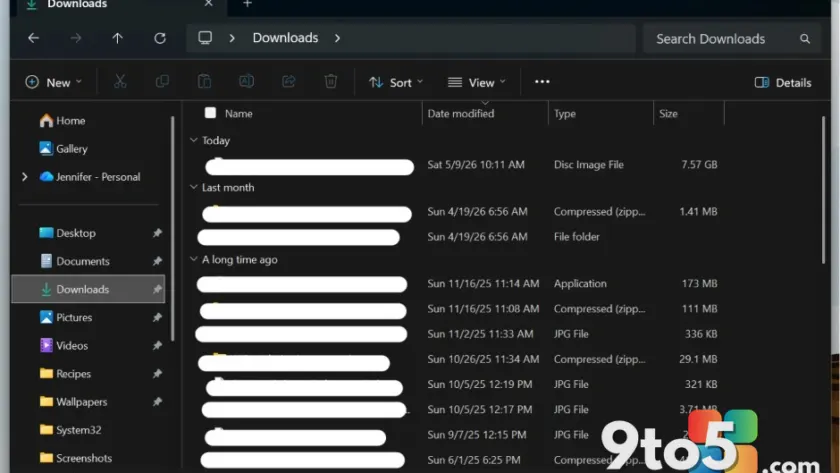The height and width of the screenshot is (473, 840).
Task: Click the pin icon next to Wallpapers
Action: tap(157, 402)
